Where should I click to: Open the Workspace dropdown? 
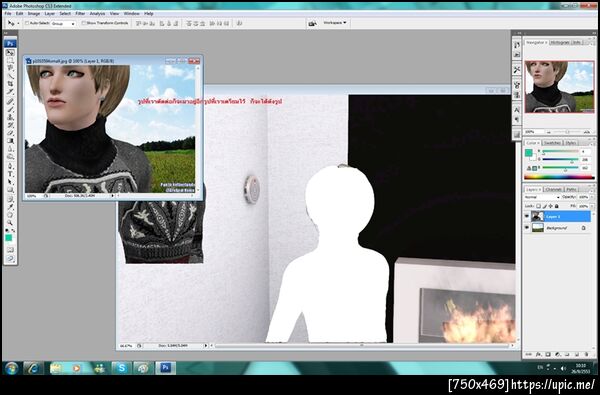coord(335,23)
